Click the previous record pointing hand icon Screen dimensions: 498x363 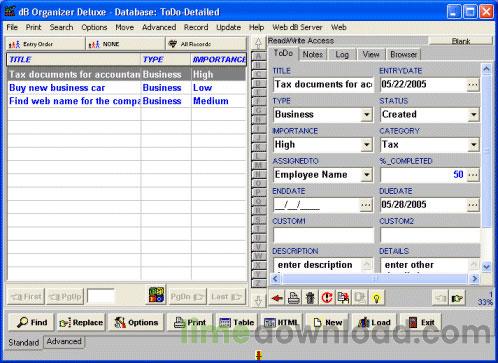click(x=440, y=298)
